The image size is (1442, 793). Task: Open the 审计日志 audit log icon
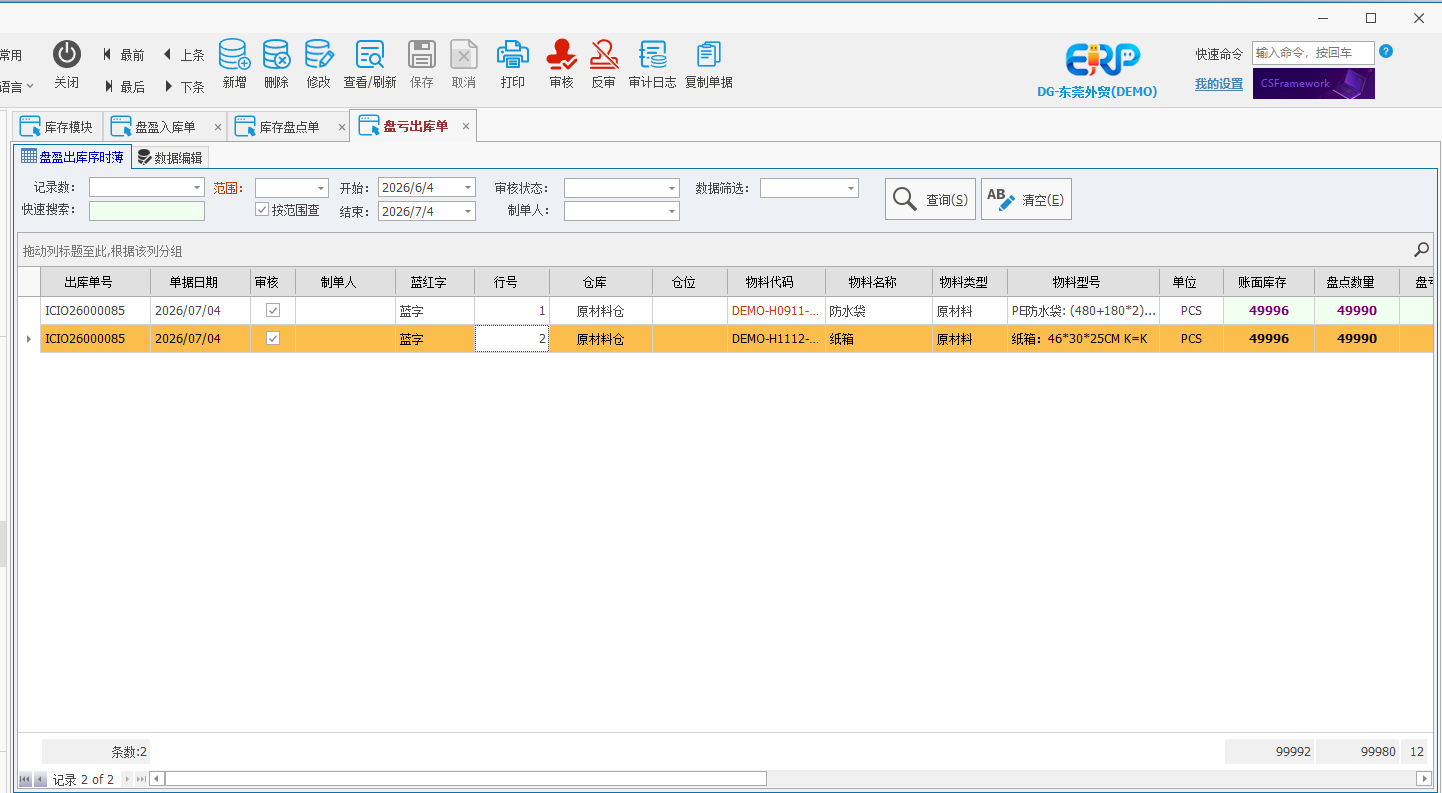(x=653, y=54)
